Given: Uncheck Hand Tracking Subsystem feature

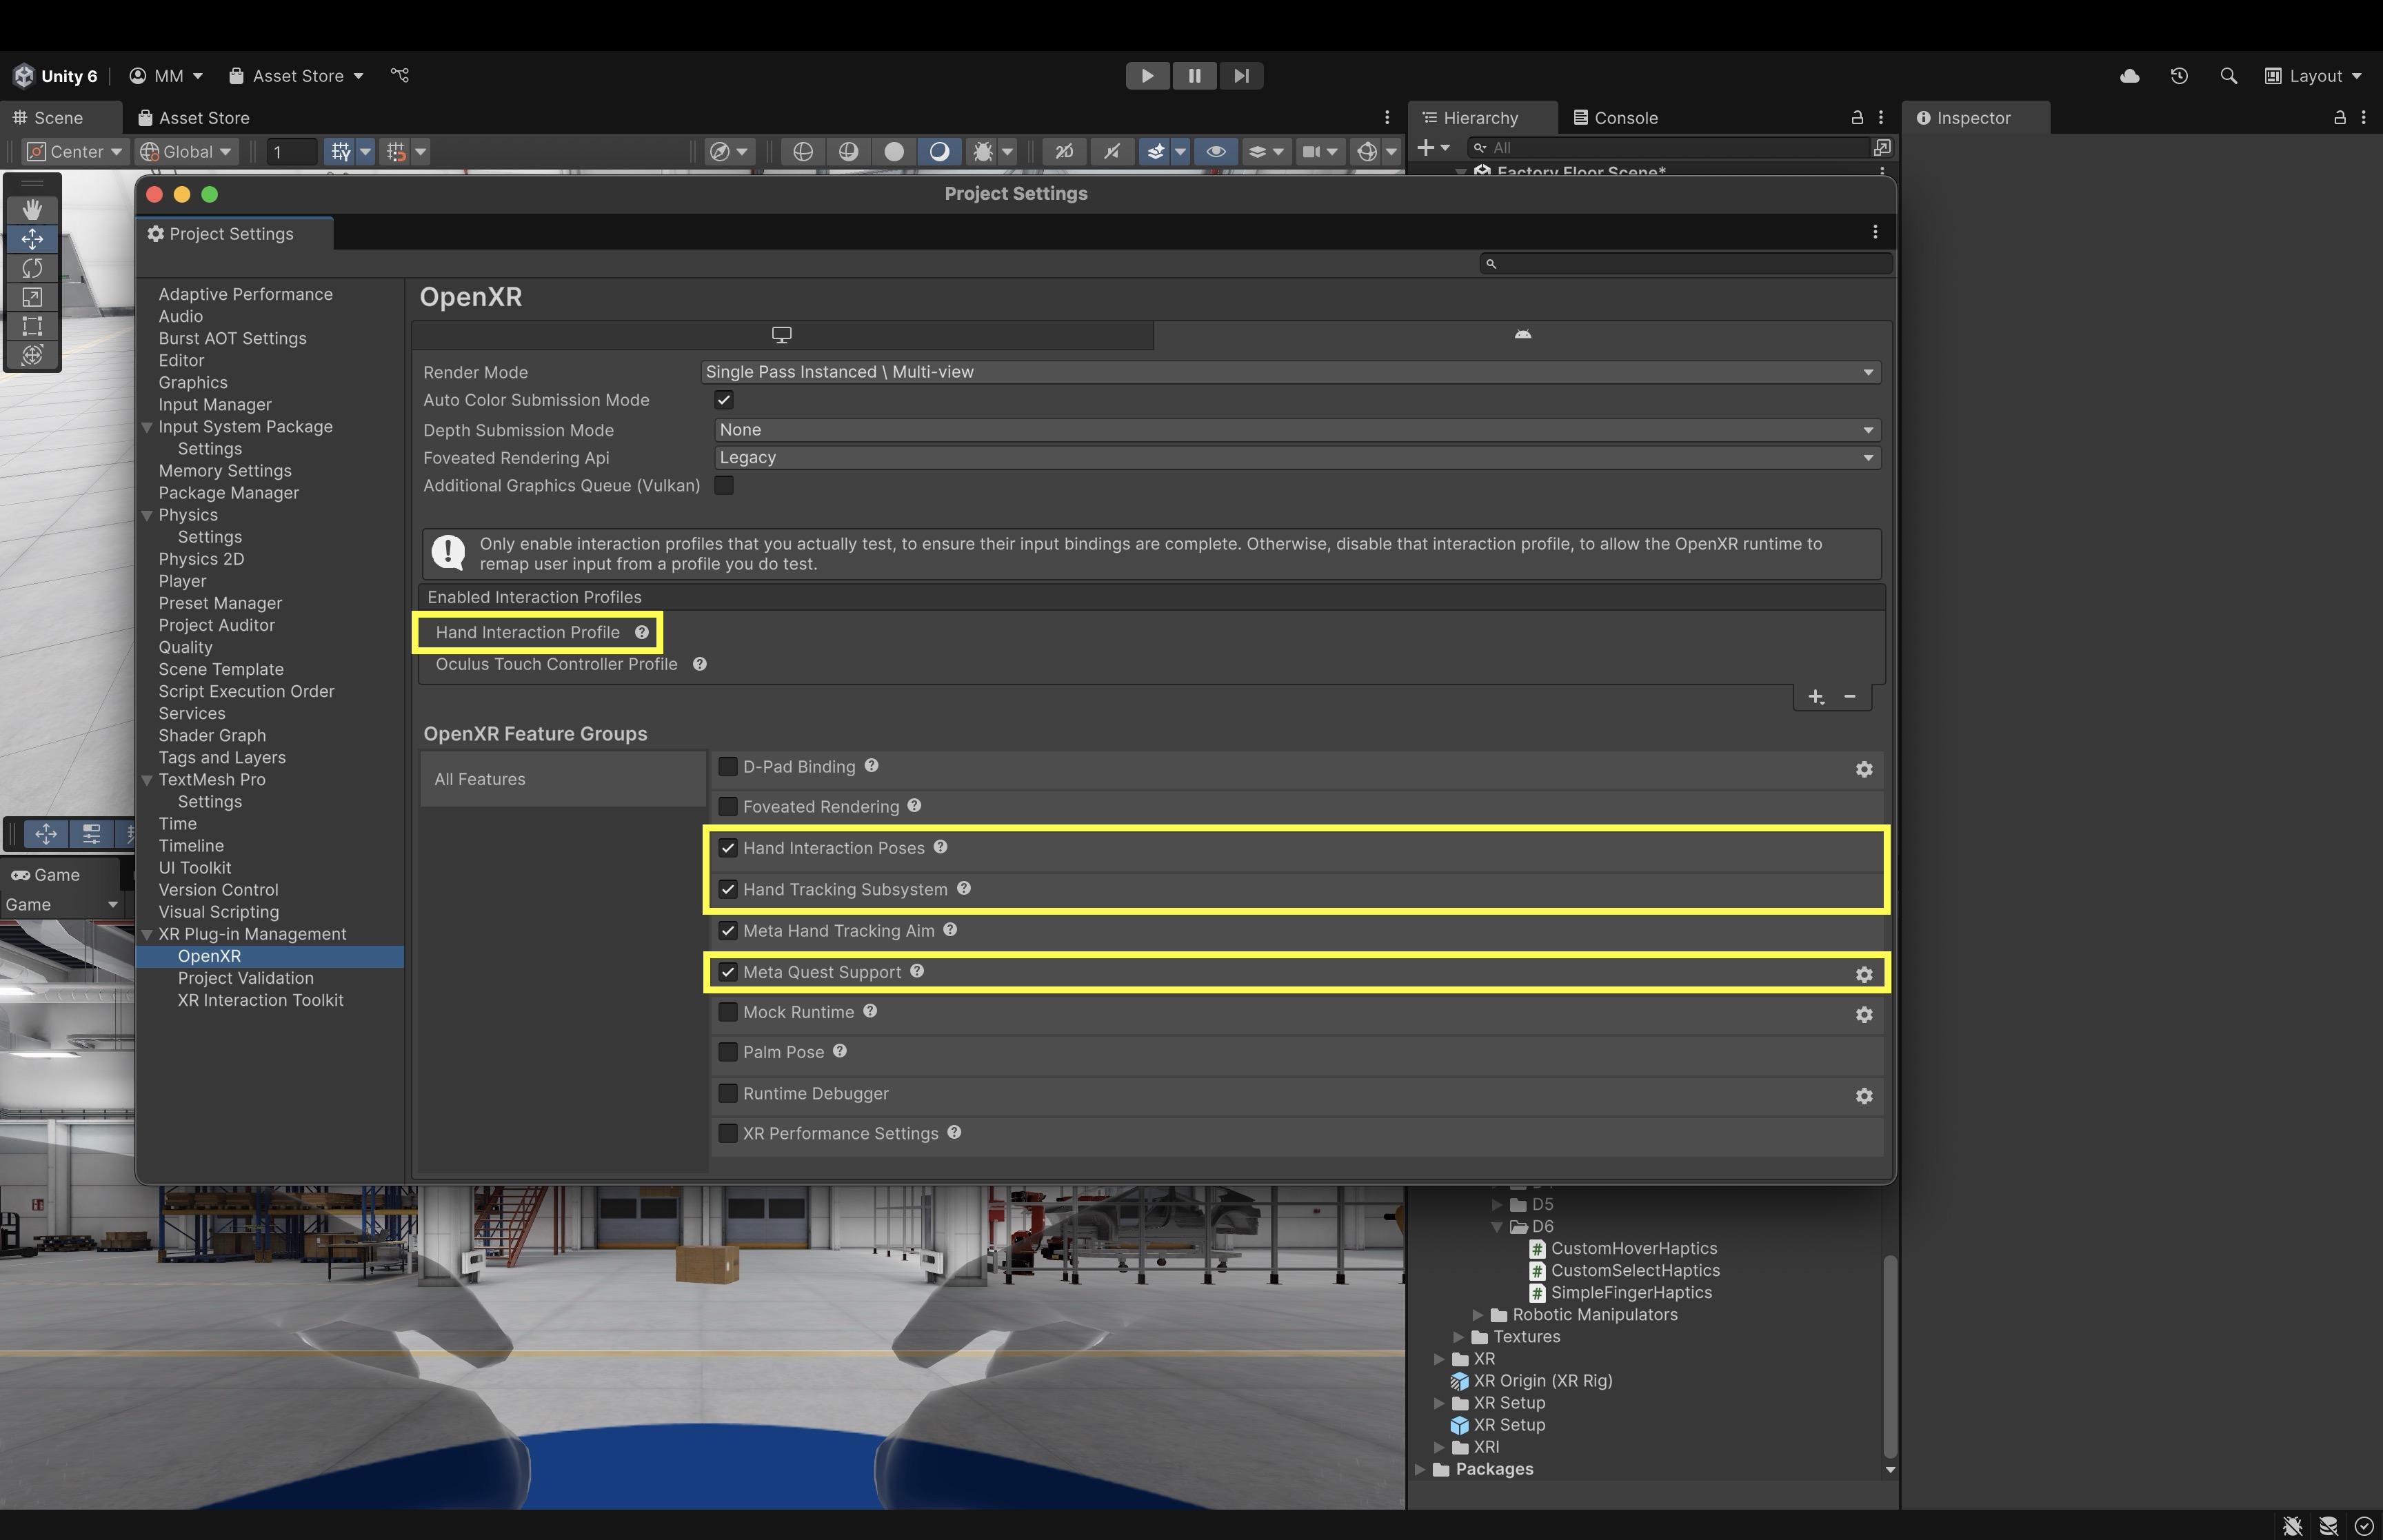Looking at the screenshot, I should click(x=728, y=889).
